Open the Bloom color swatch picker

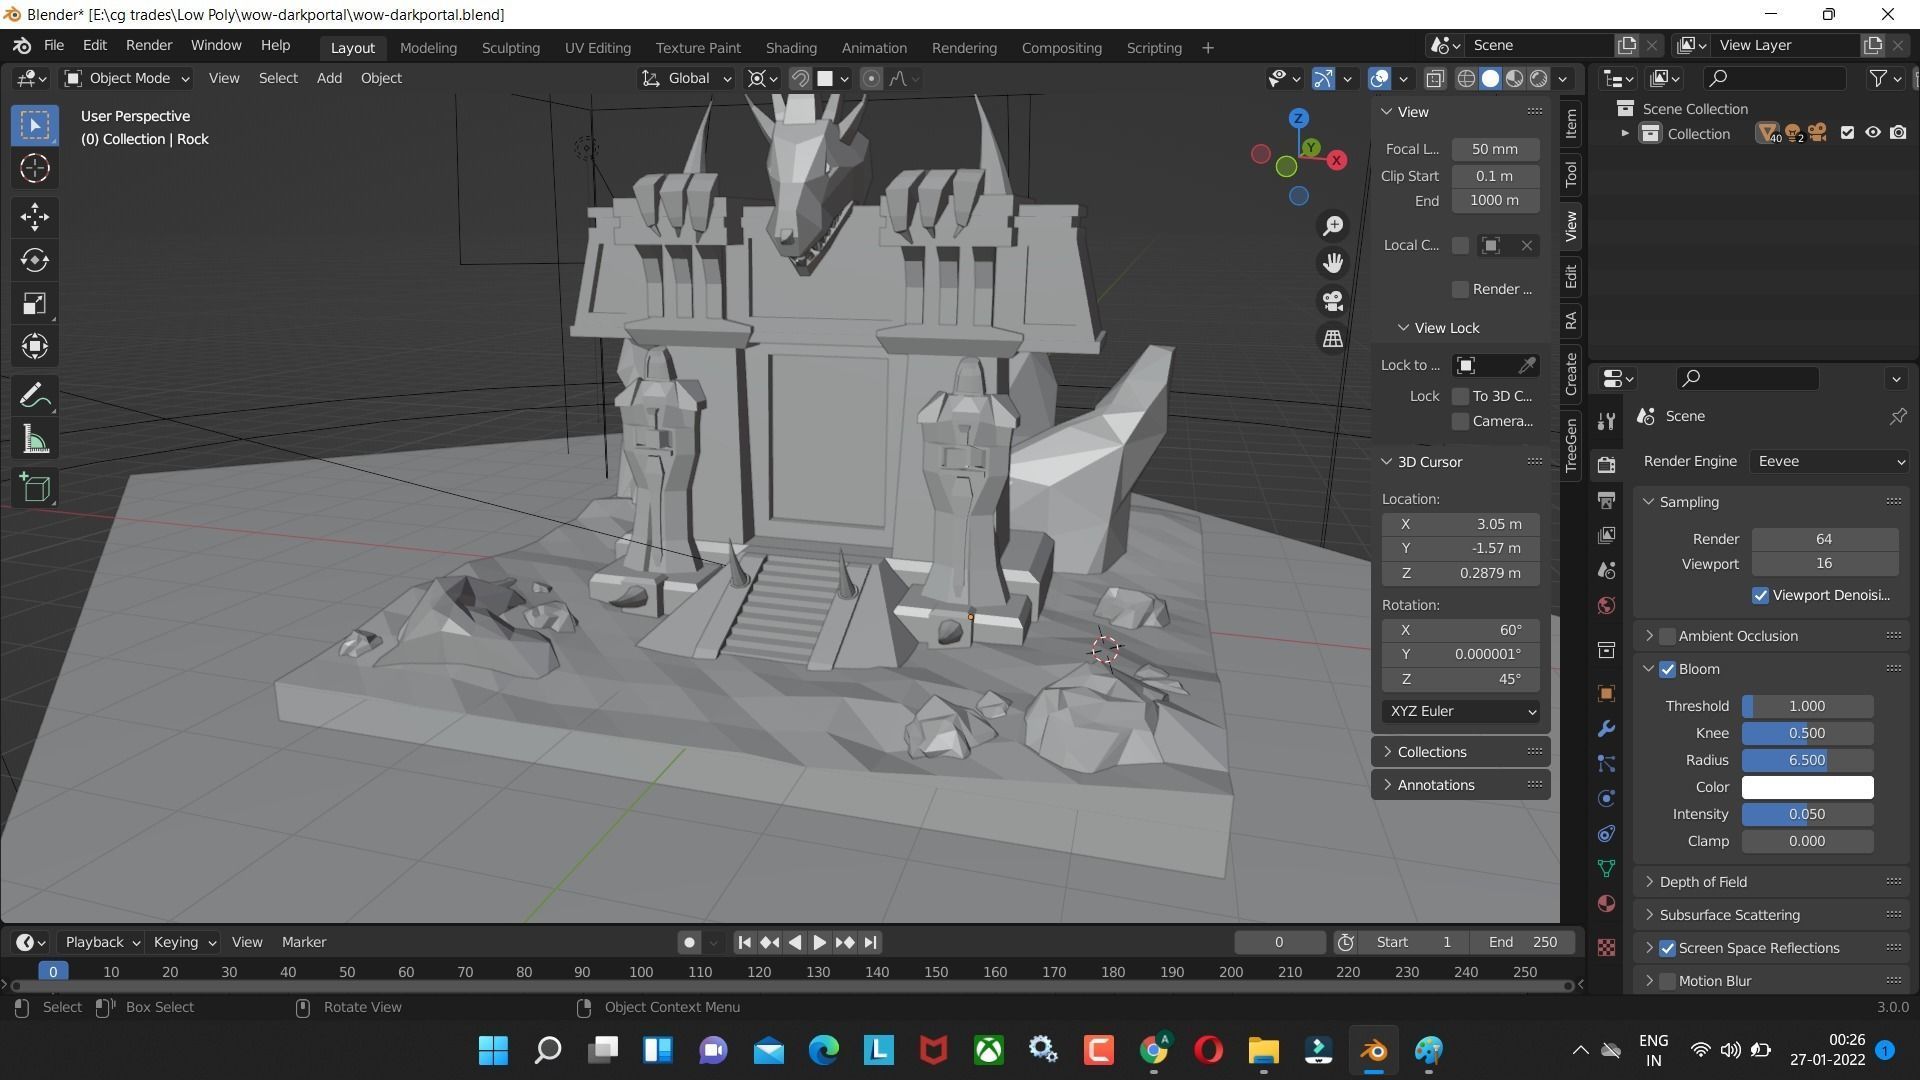pos(1806,787)
